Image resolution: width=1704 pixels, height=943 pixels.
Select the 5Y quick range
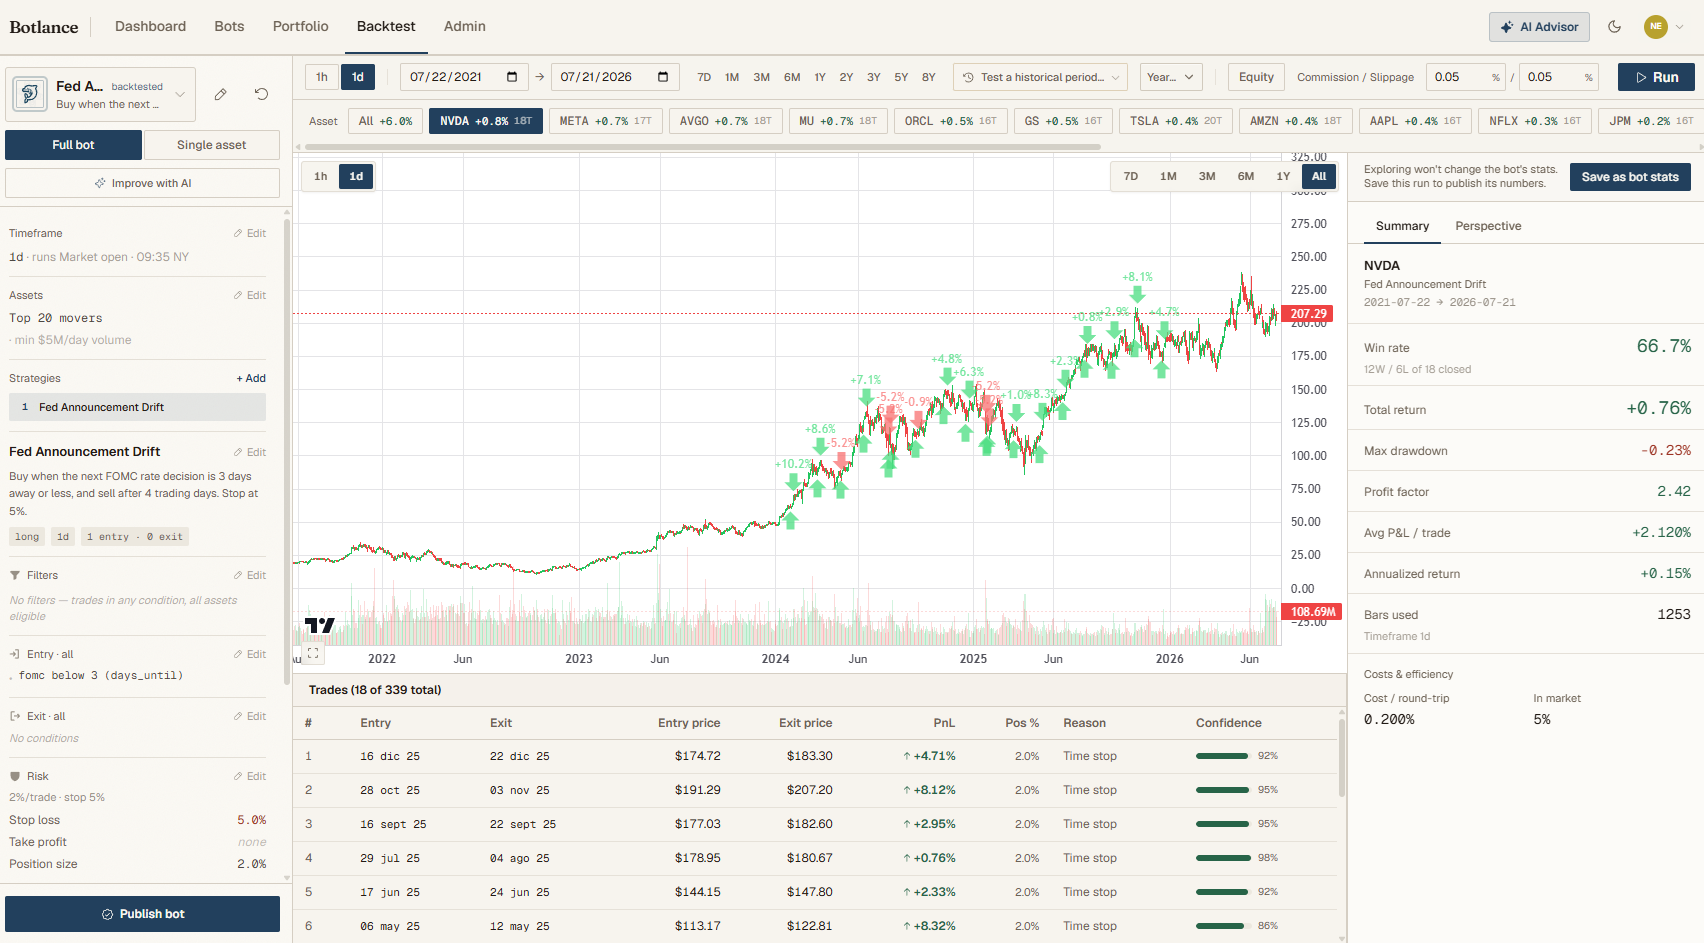[901, 77]
